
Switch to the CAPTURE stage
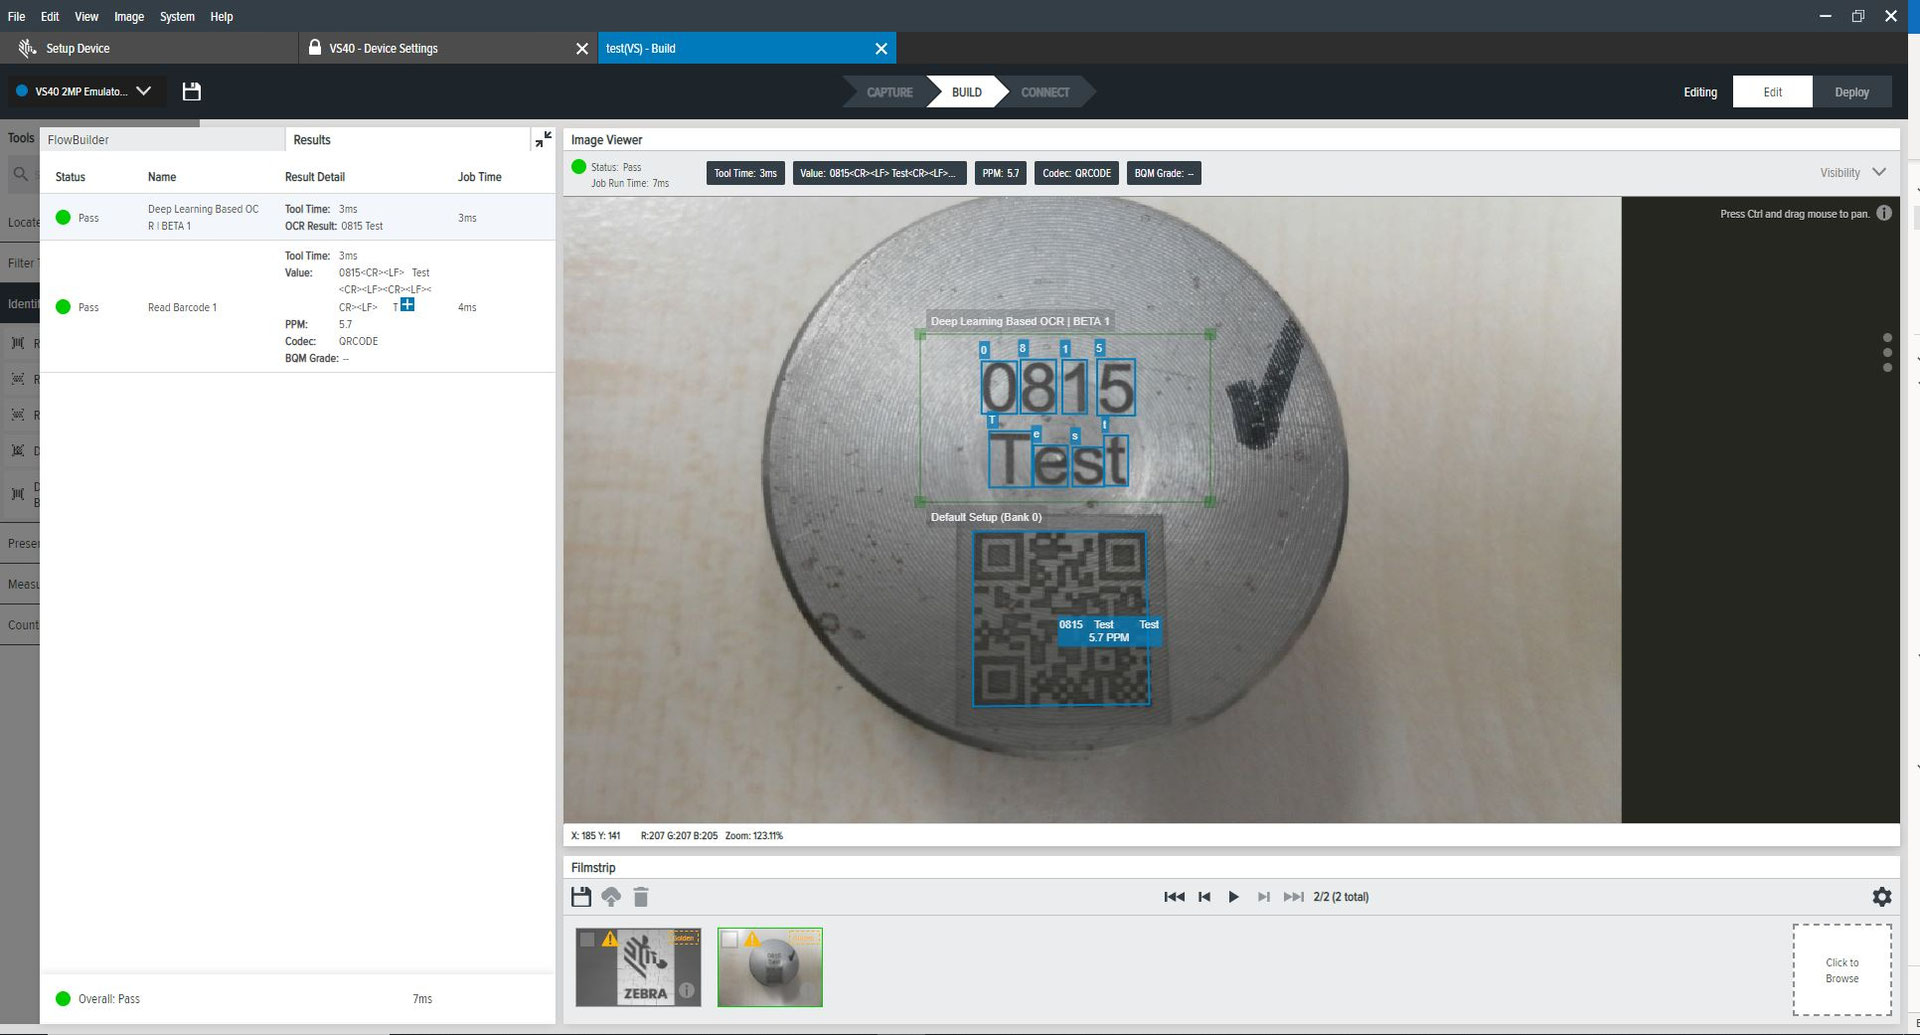point(888,91)
